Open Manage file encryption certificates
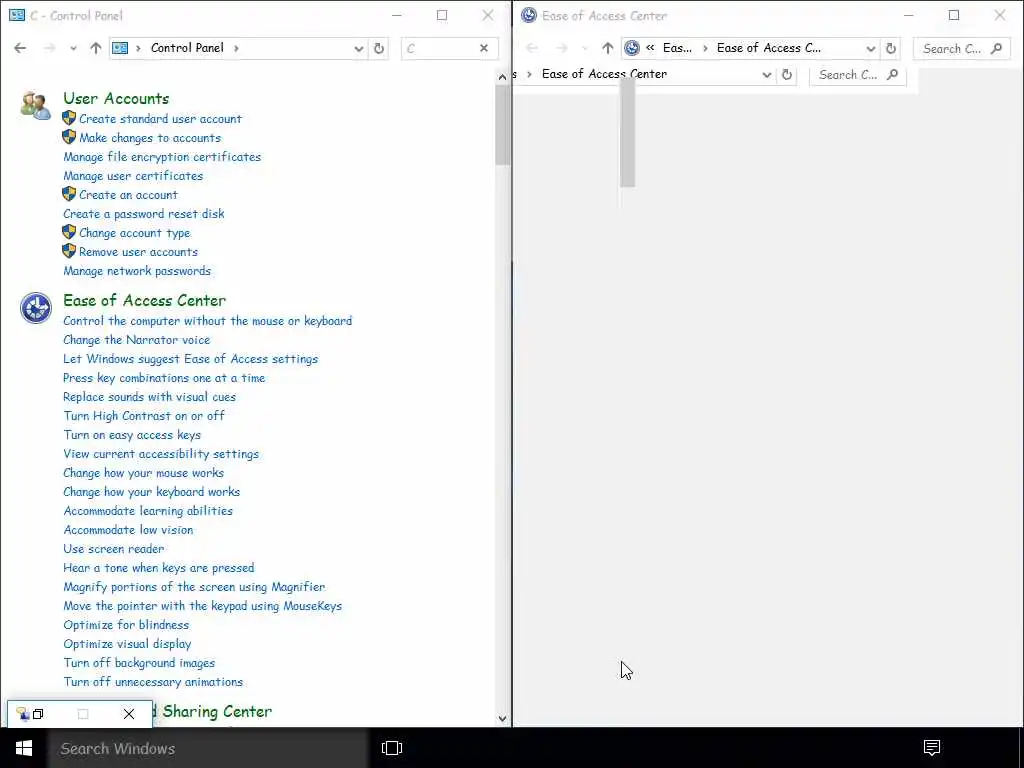 tap(162, 157)
